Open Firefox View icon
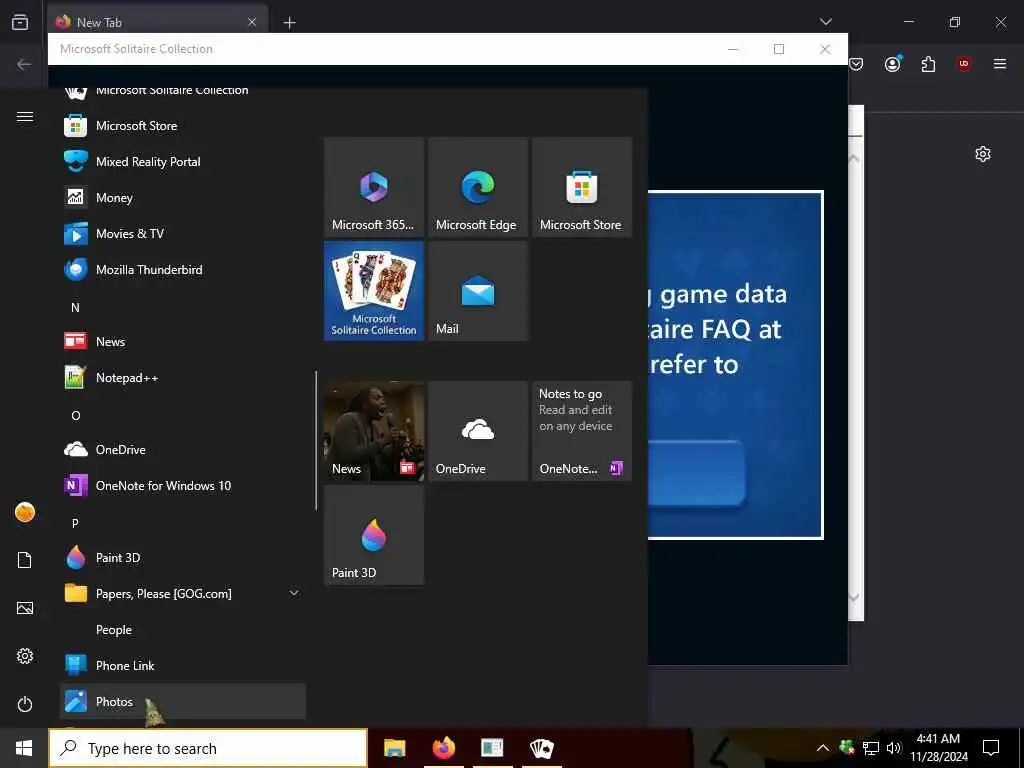 point(20,22)
